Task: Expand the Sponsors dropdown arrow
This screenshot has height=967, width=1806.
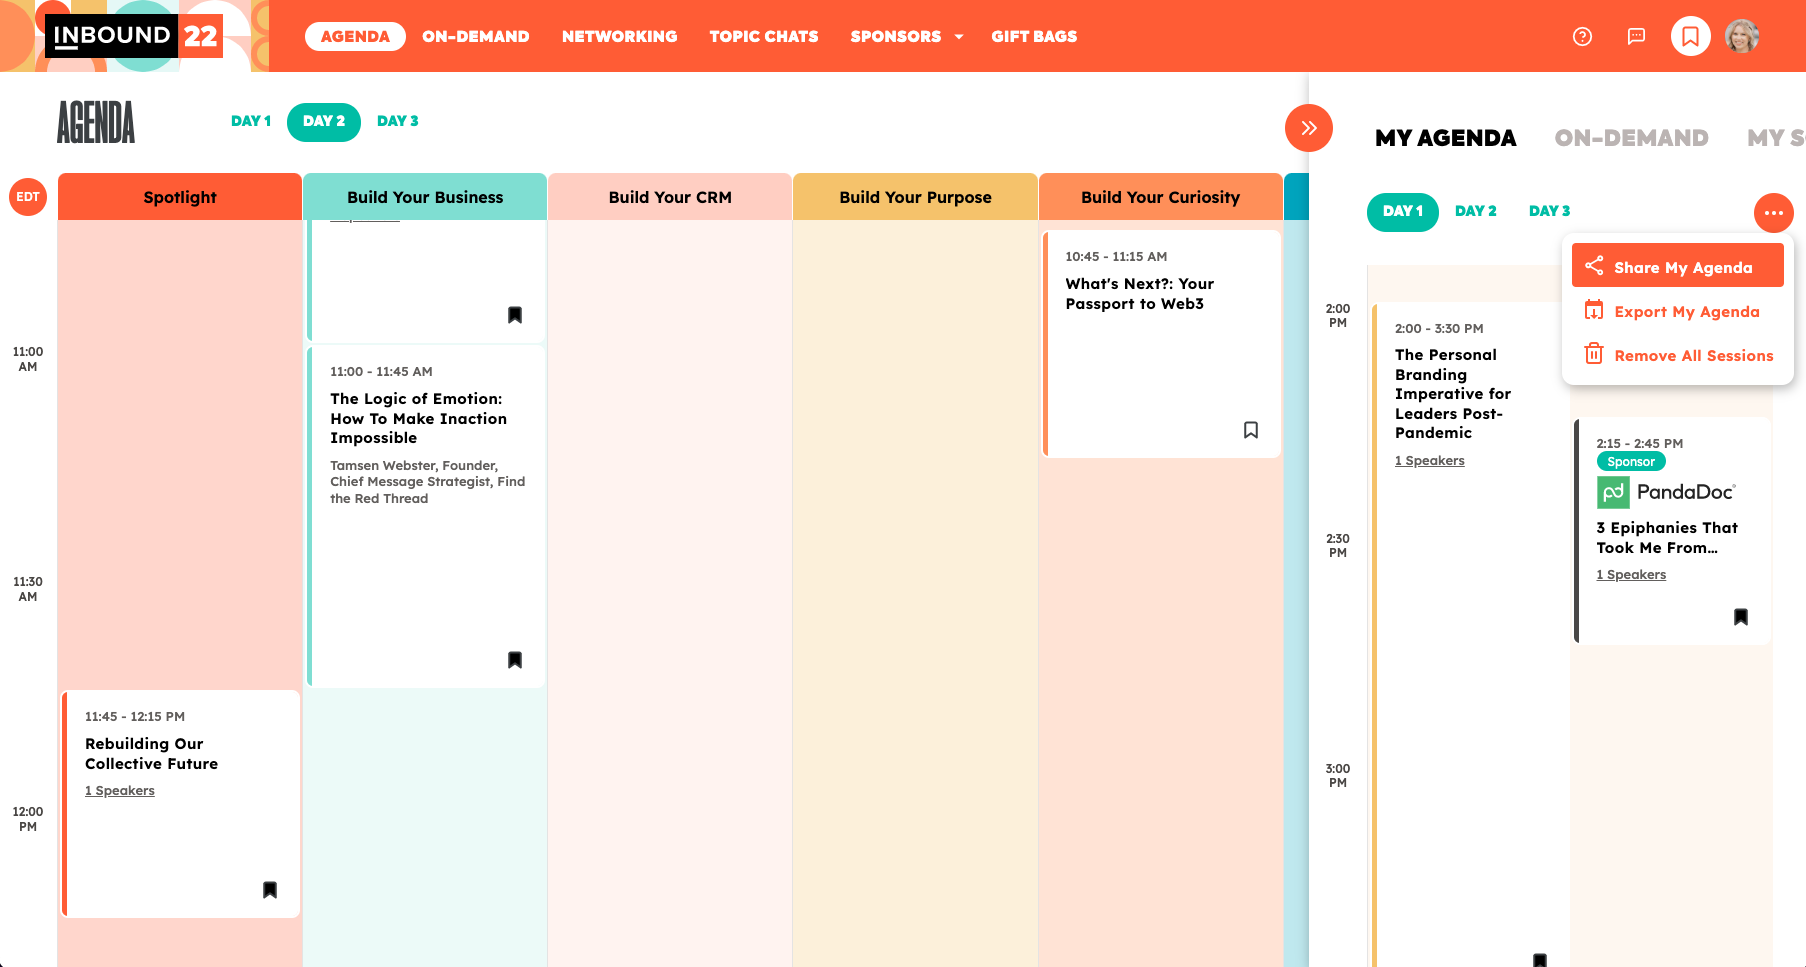Action: point(959,37)
